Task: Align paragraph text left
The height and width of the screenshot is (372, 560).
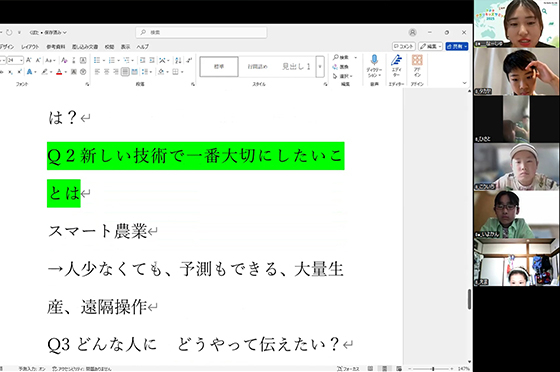Action: point(97,72)
